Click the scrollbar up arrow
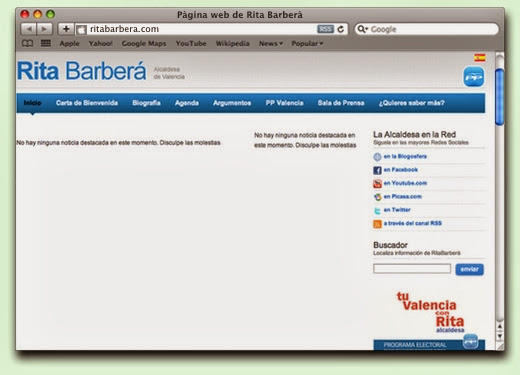This screenshot has width=520, height=375. pos(500,326)
